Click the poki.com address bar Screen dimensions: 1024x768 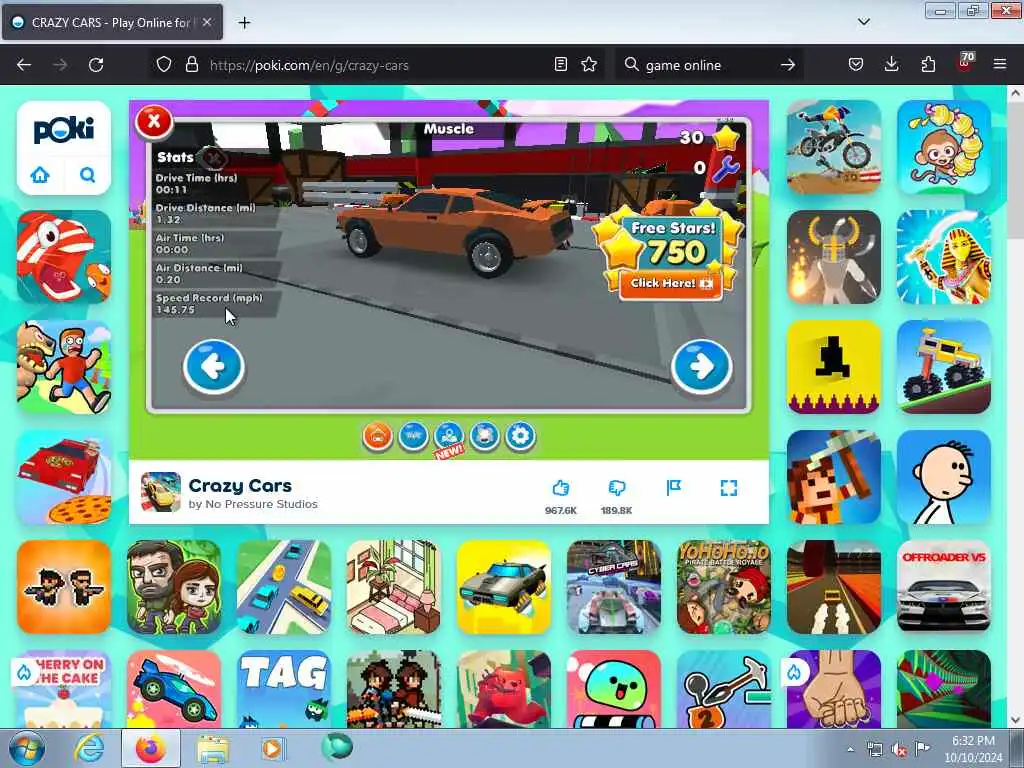pos(379,65)
